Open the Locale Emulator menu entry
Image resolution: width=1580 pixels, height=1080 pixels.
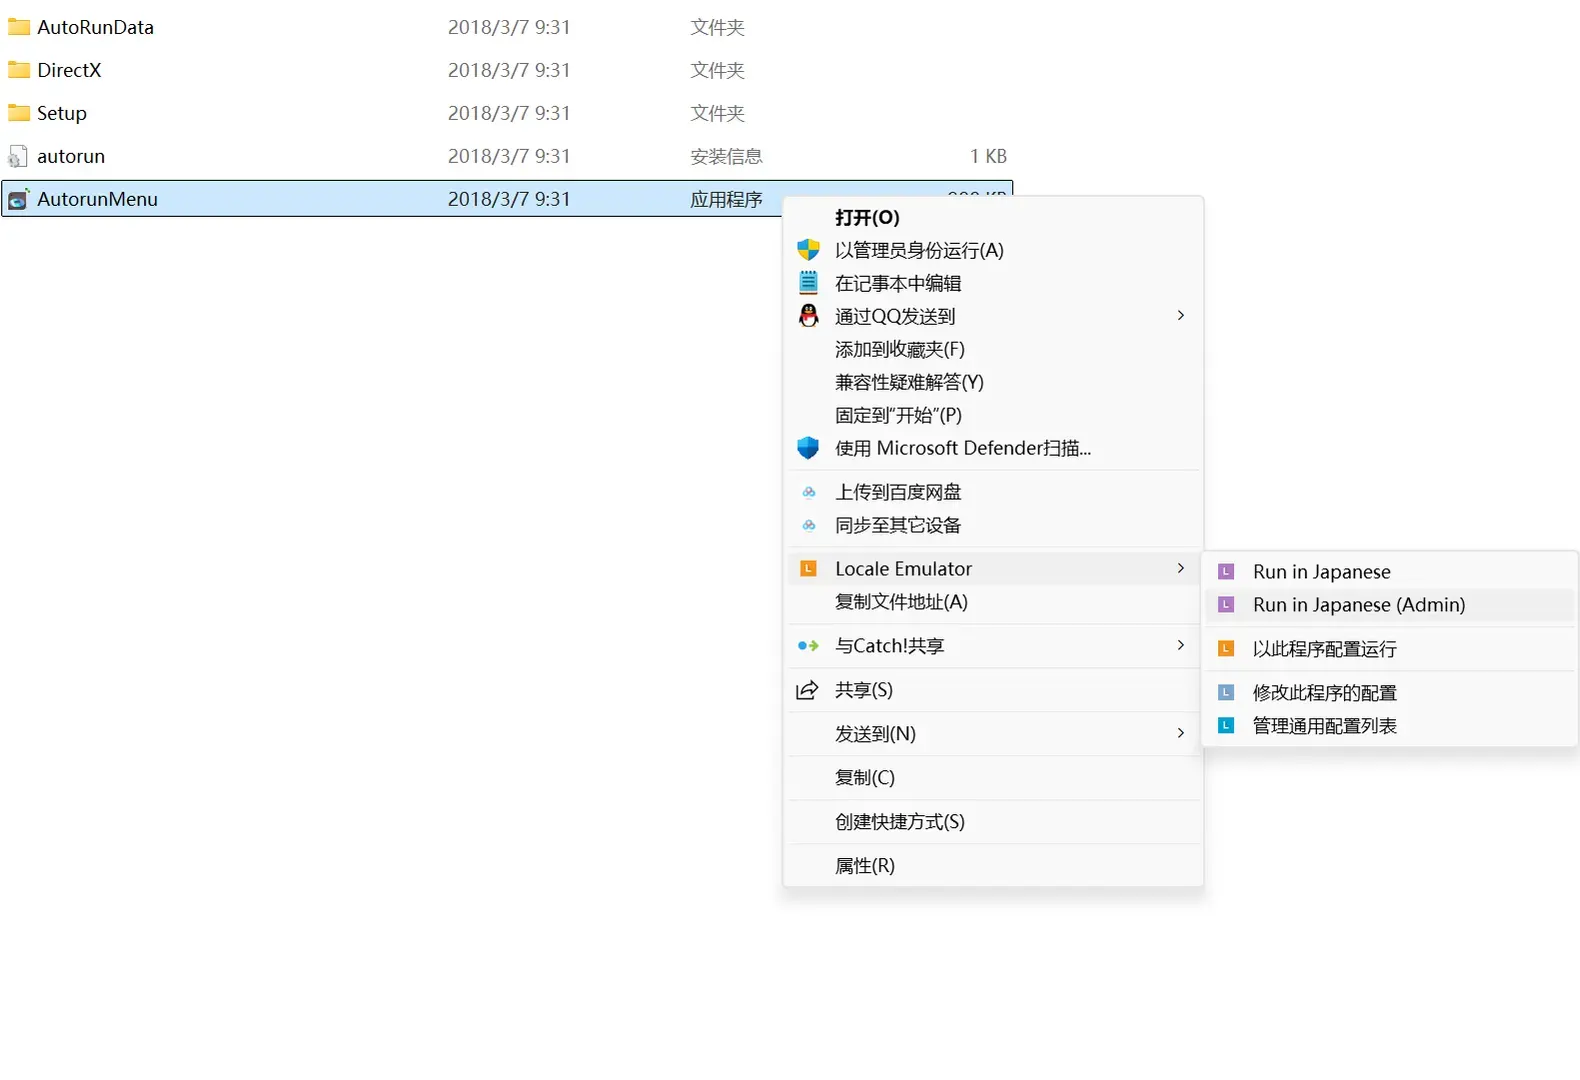pos(993,569)
